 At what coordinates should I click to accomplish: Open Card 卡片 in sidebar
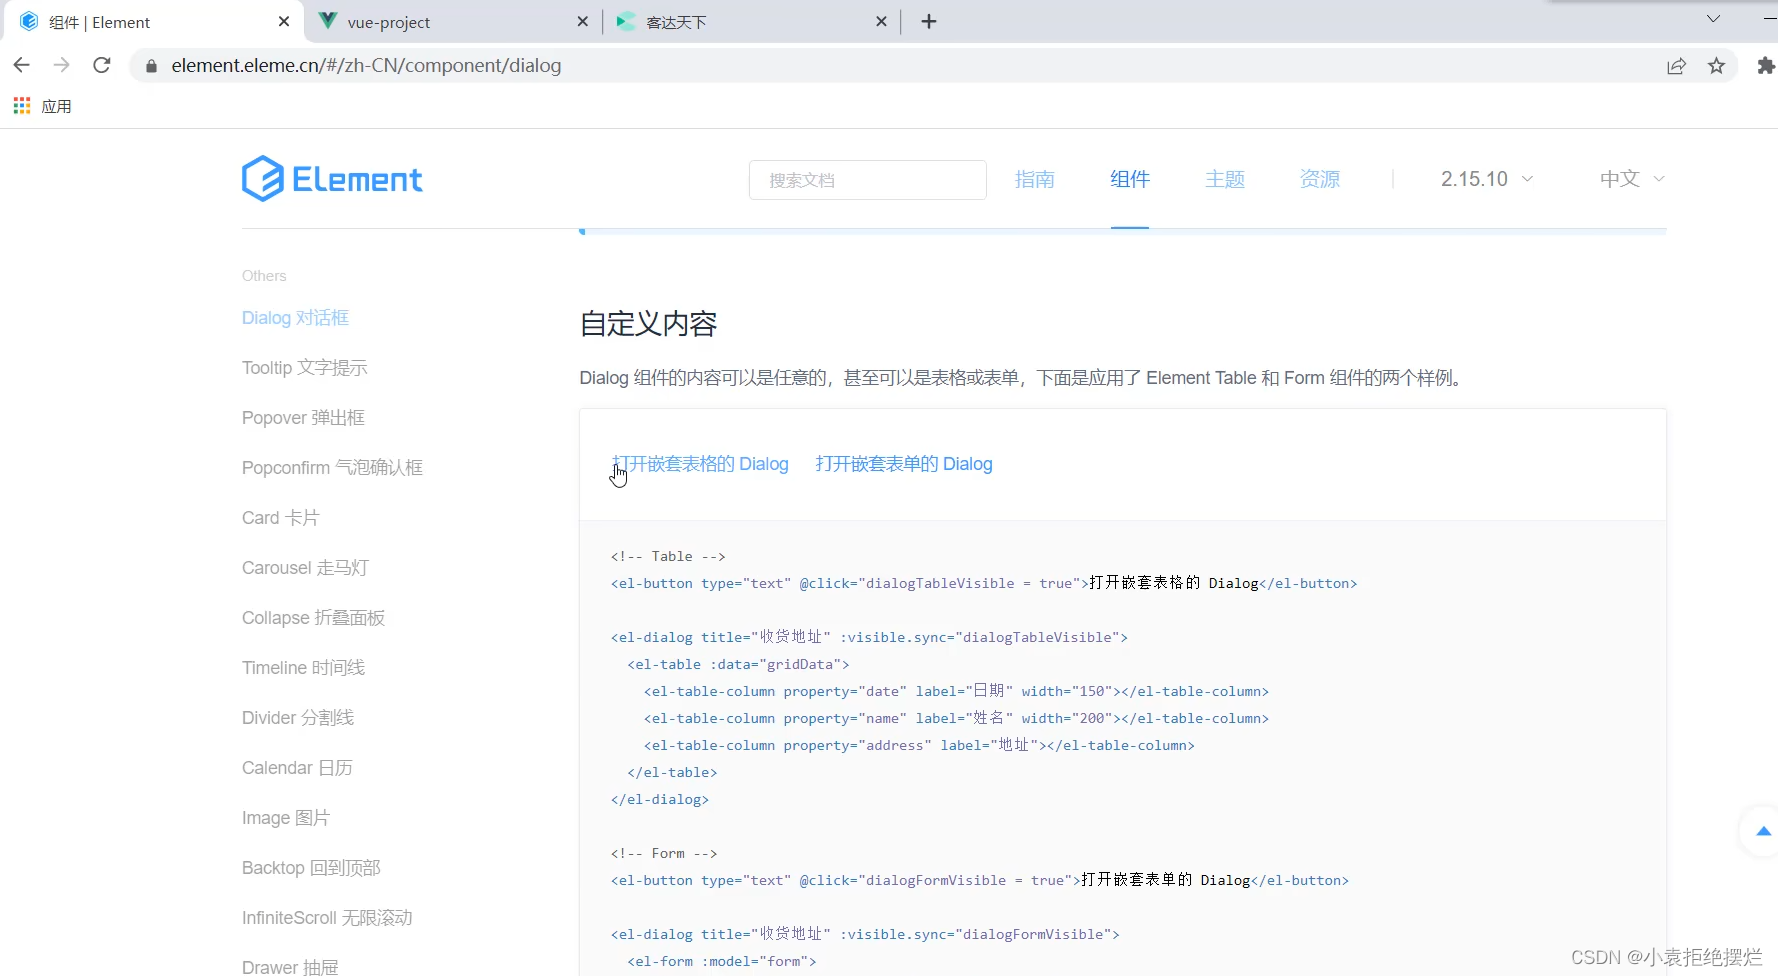[280, 518]
